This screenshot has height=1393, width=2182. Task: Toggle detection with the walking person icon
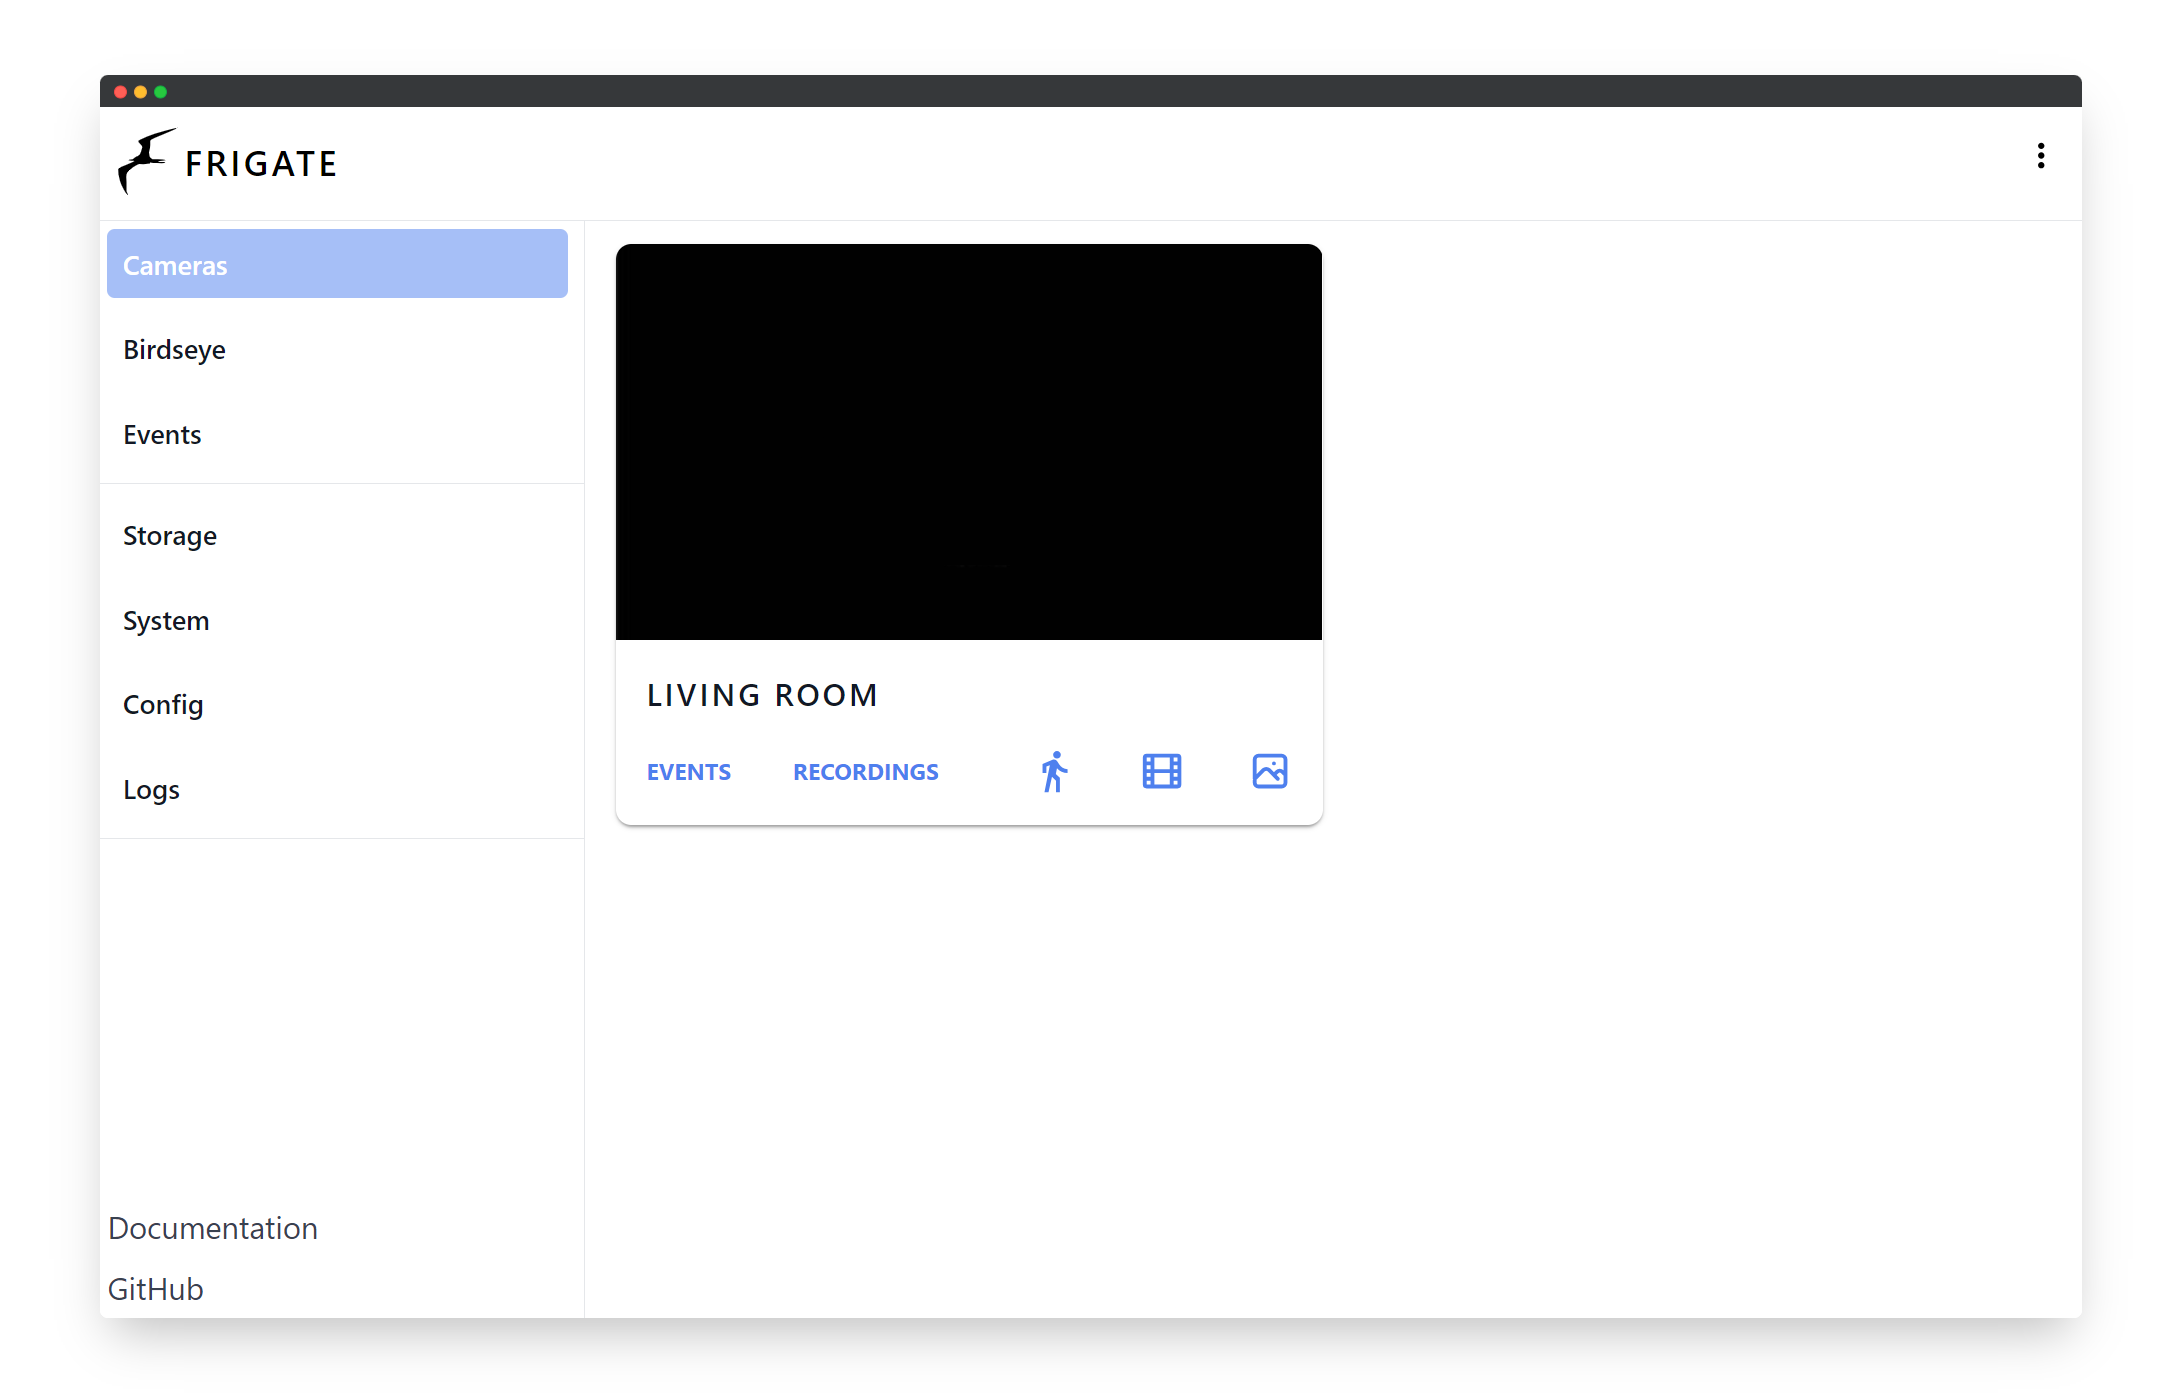[1054, 772]
